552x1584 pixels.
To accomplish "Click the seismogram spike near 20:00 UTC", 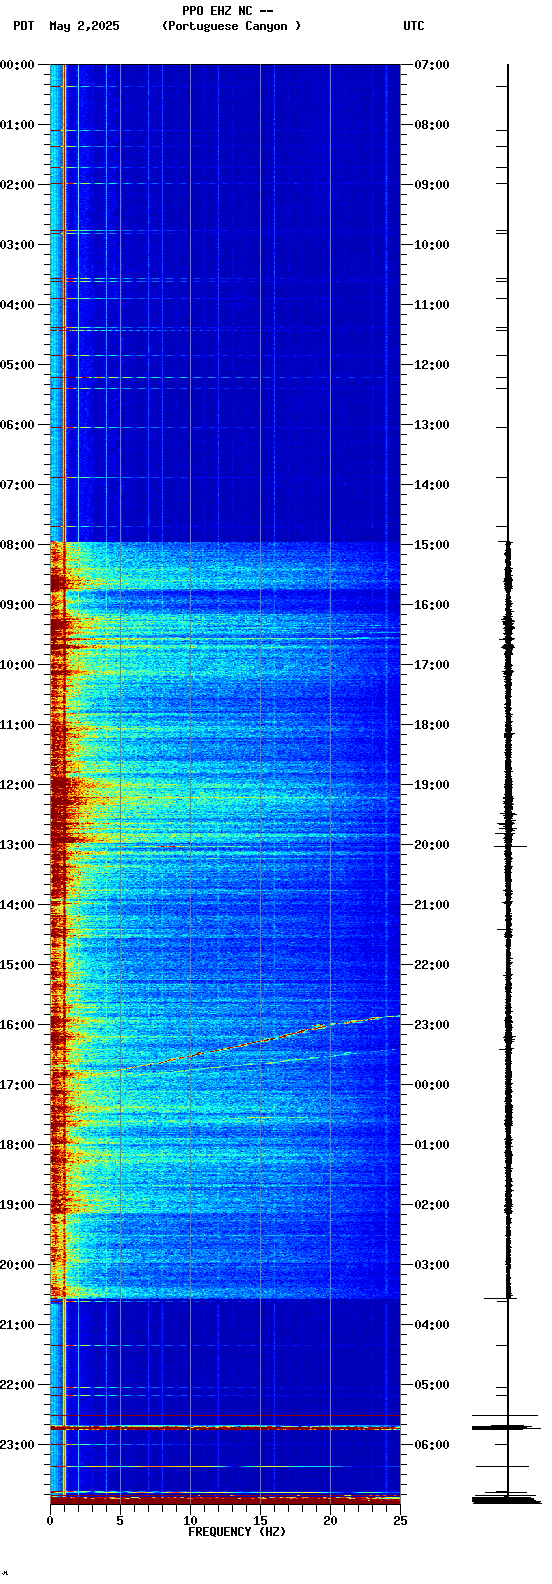I will 508,846.
